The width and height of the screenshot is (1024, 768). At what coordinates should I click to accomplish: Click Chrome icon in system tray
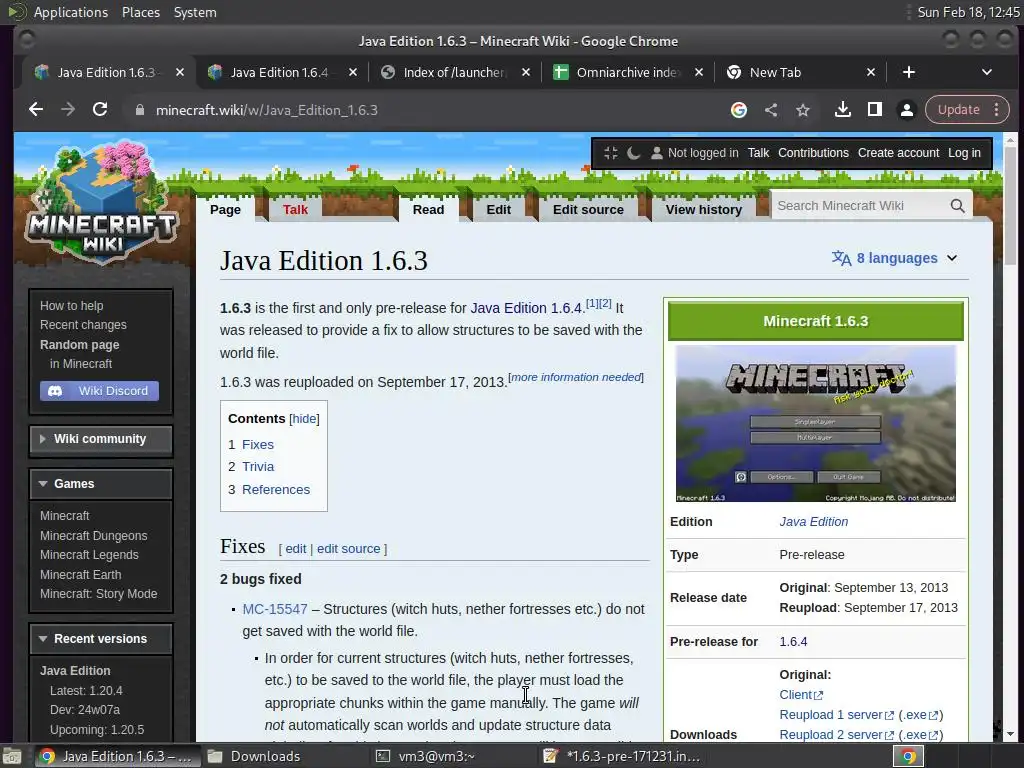(908, 756)
